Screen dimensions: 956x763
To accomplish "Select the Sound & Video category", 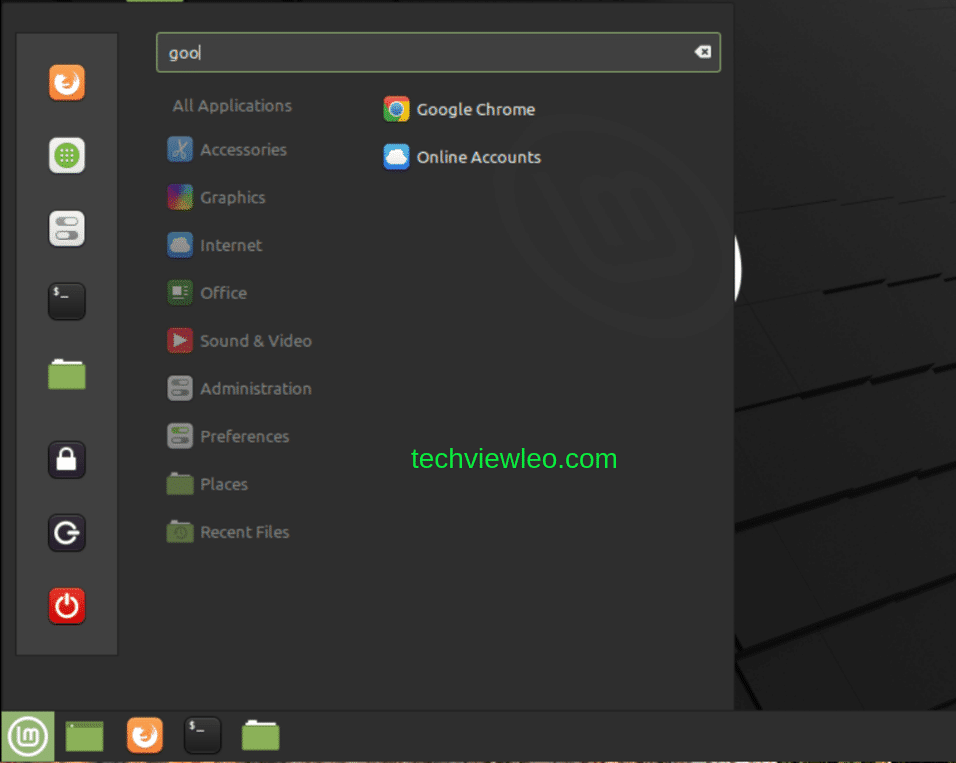I will pyautogui.click(x=256, y=340).
